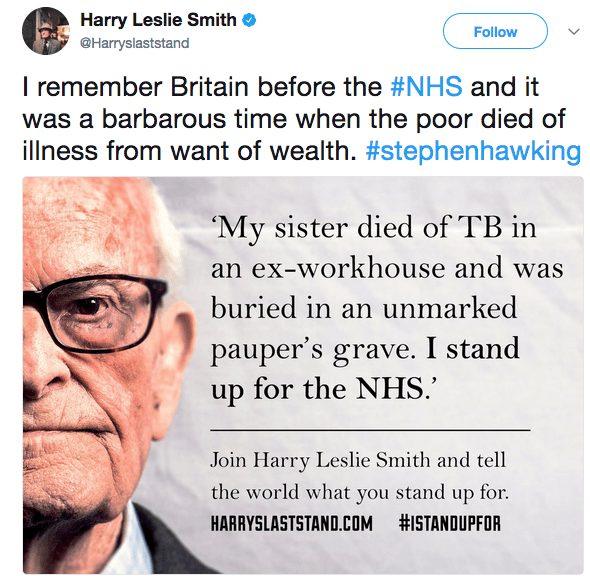Screen dimensions: 590x576
Task: Click the glasses lens in the photo
Action: (x=99, y=314)
